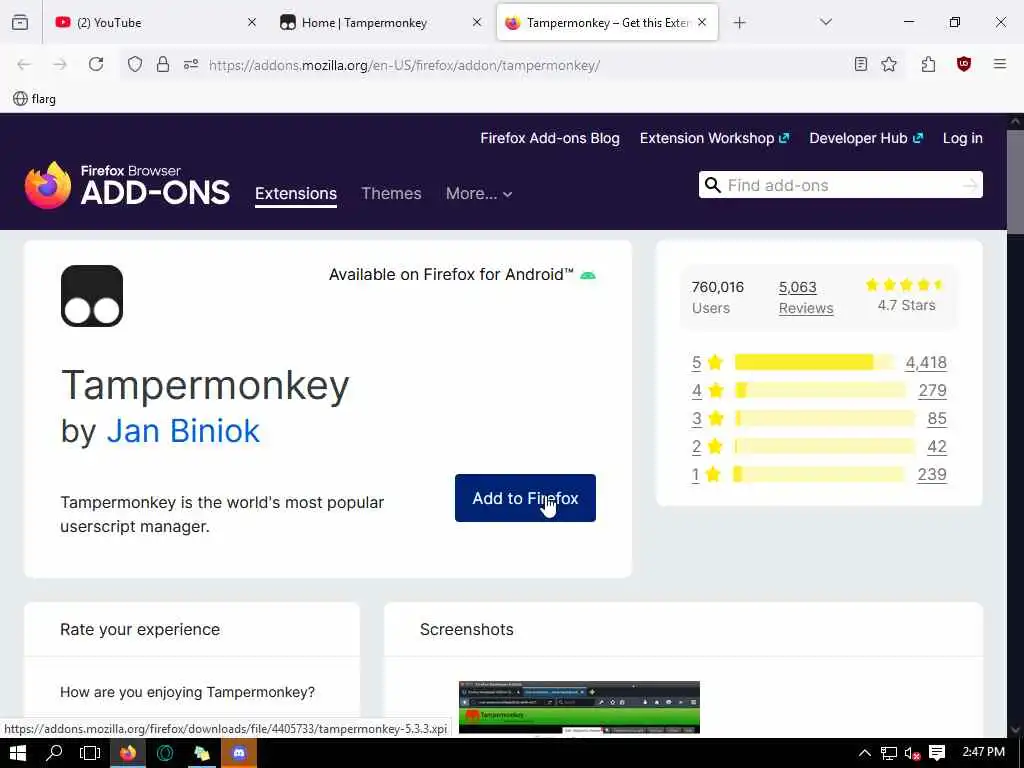Open the Themes navigation item

(x=391, y=193)
